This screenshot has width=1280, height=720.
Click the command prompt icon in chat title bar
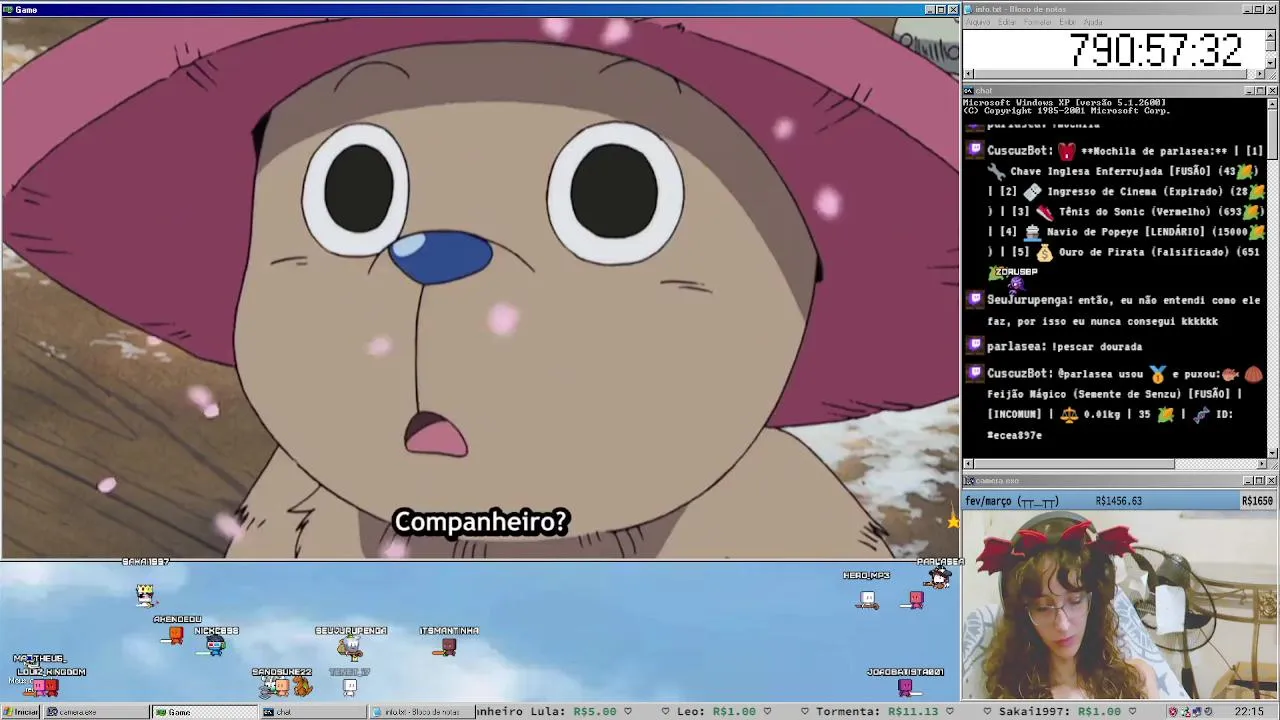coord(969,91)
